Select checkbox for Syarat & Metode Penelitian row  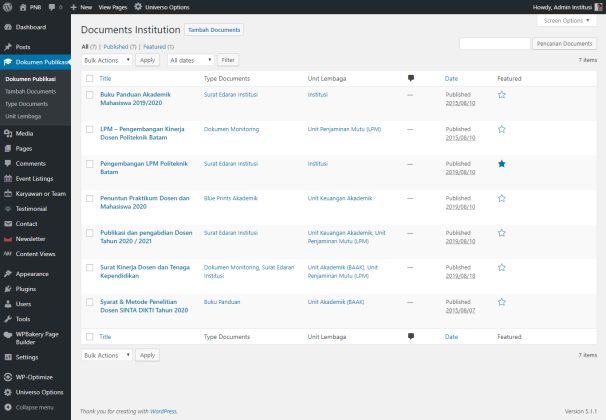[89, 300]
